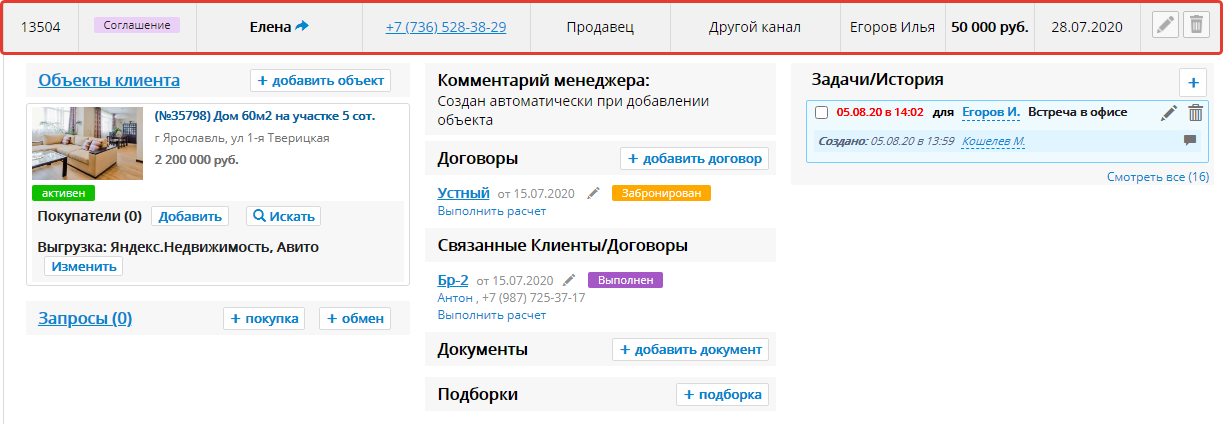Open the comment bubble icon on the task
Image resolution: width=1223 pixels, height=424 pixels.
click(x=1190, y=141)
